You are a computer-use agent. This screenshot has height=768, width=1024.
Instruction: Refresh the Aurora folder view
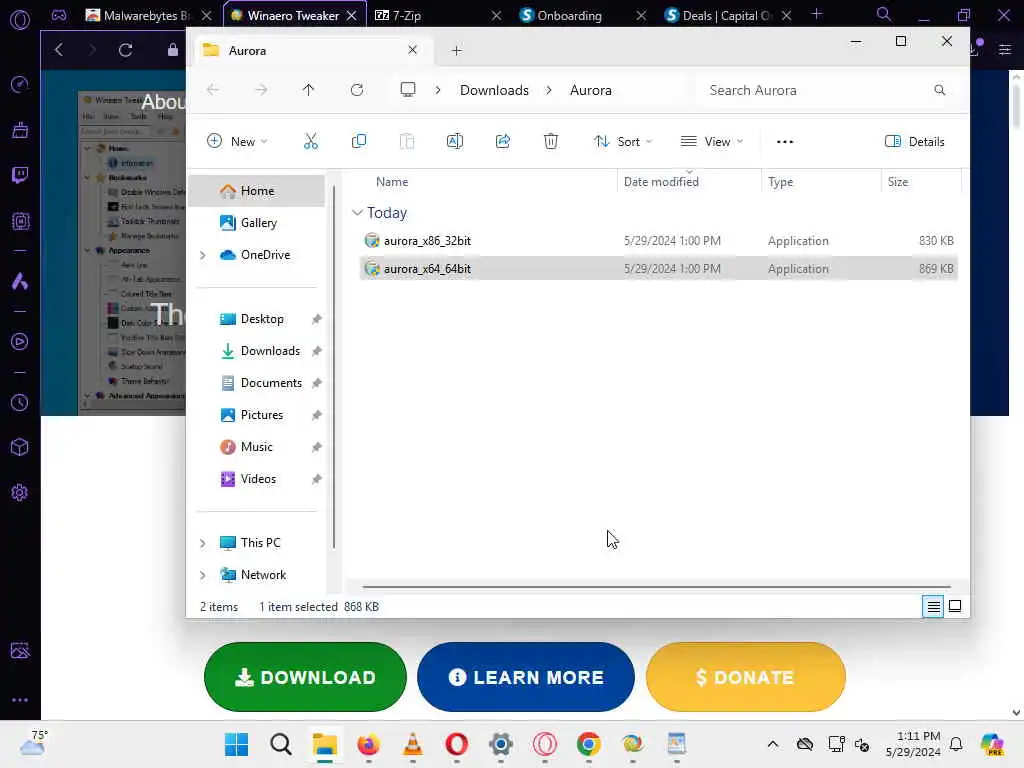coord(357,90)
